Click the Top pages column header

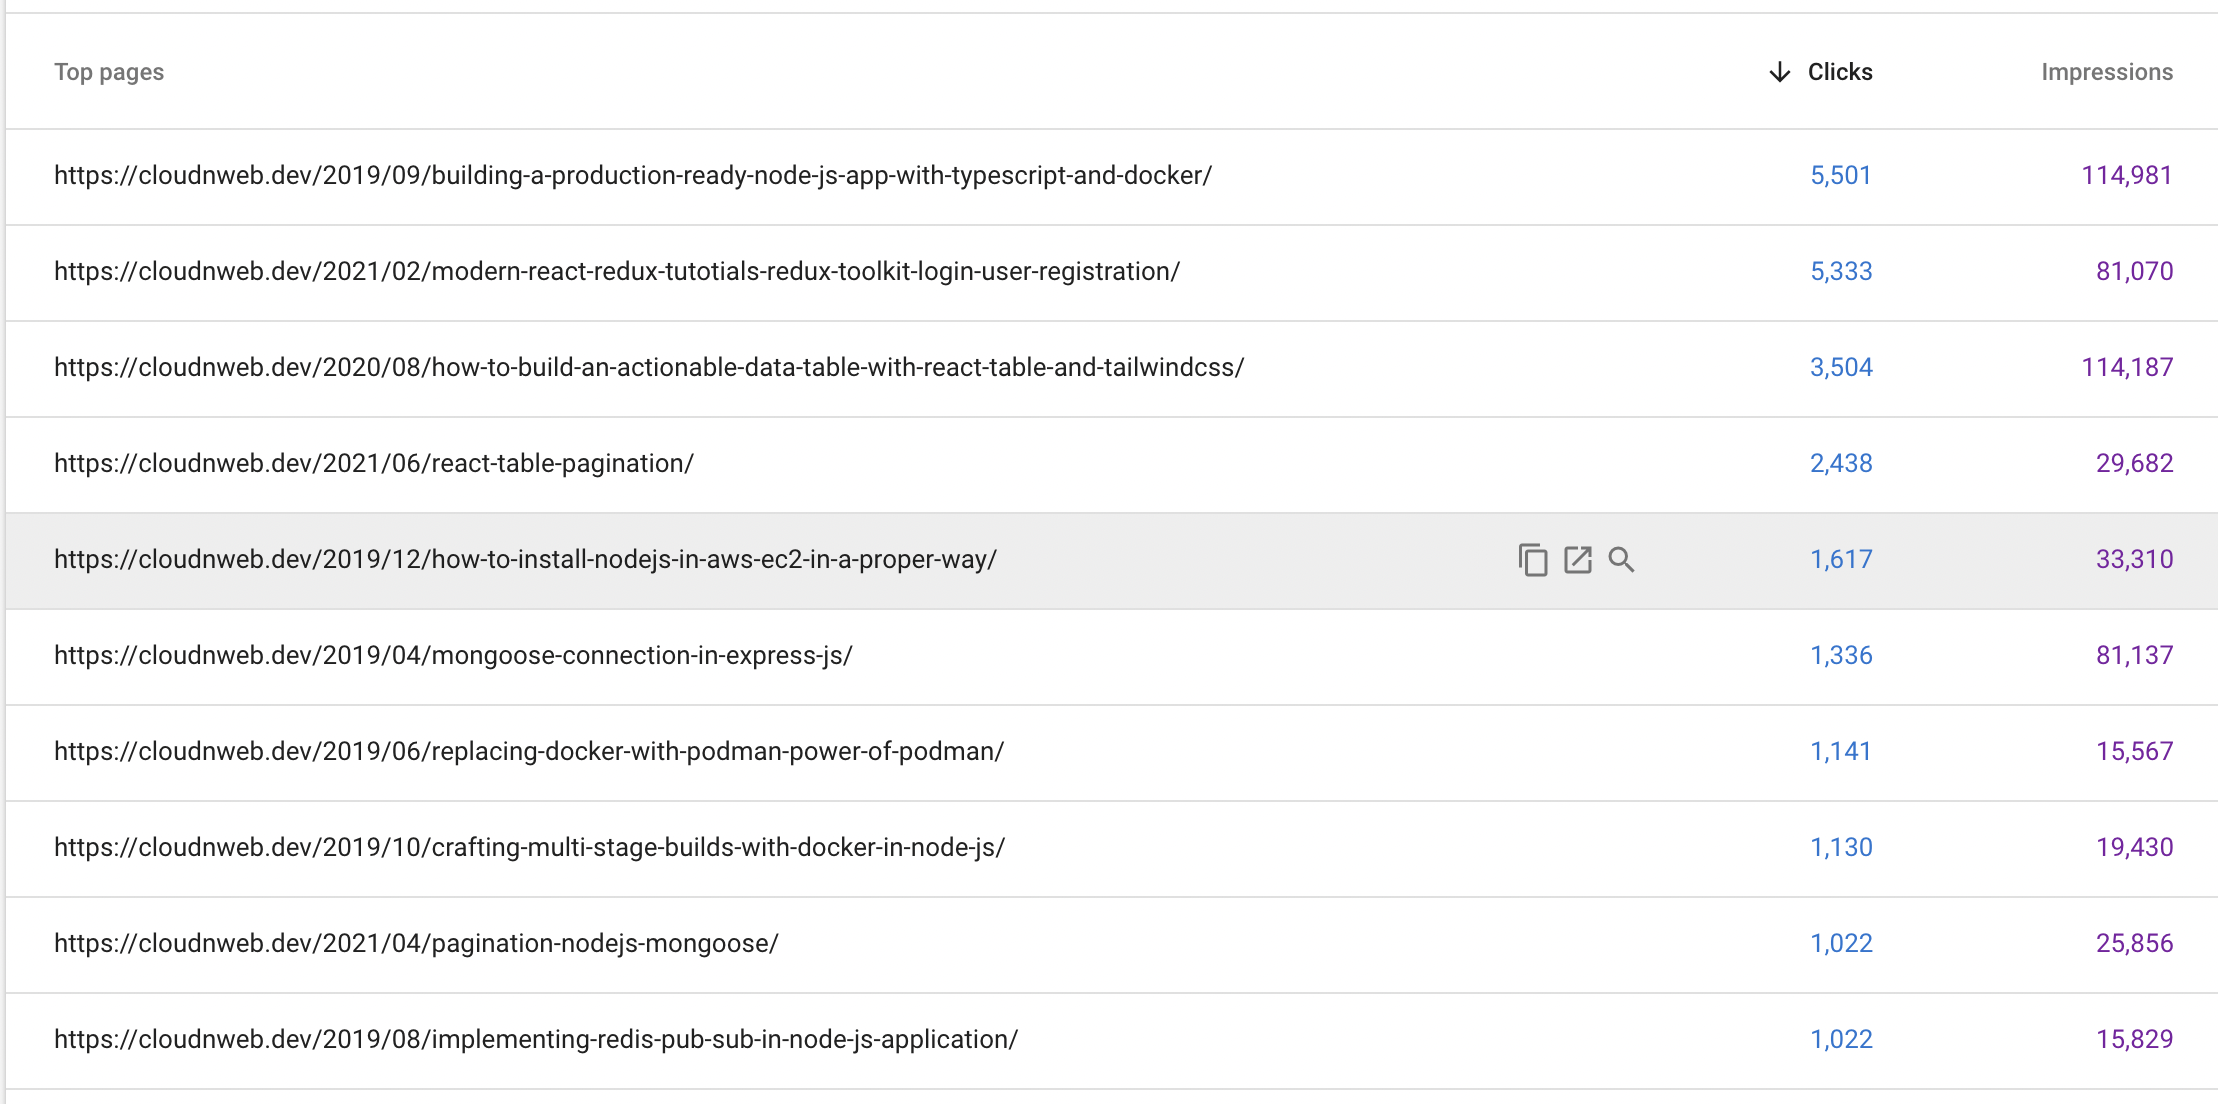tap(109, 72)
